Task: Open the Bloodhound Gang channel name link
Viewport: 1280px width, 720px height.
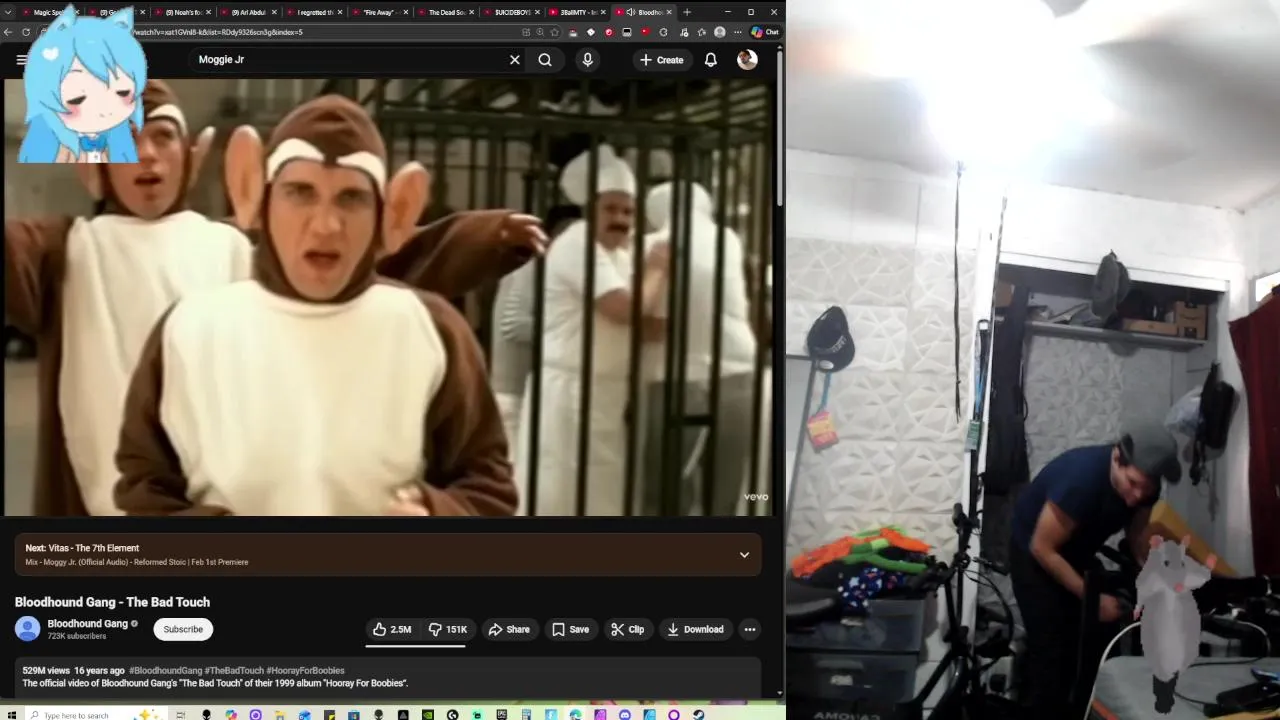Action: [88, 623]
